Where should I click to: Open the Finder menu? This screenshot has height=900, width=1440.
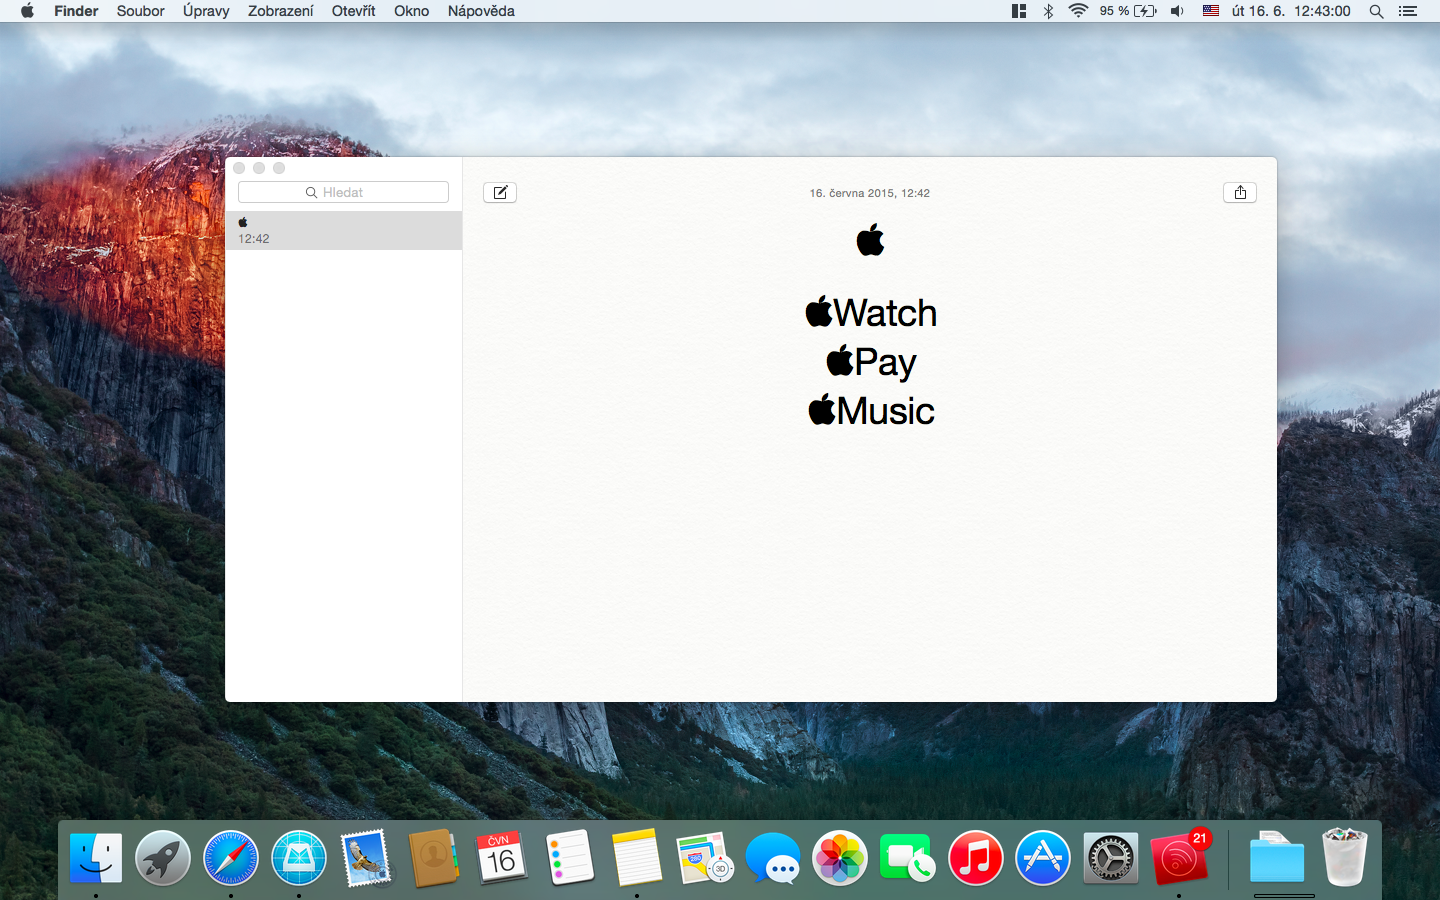click(x=76, y=11)
